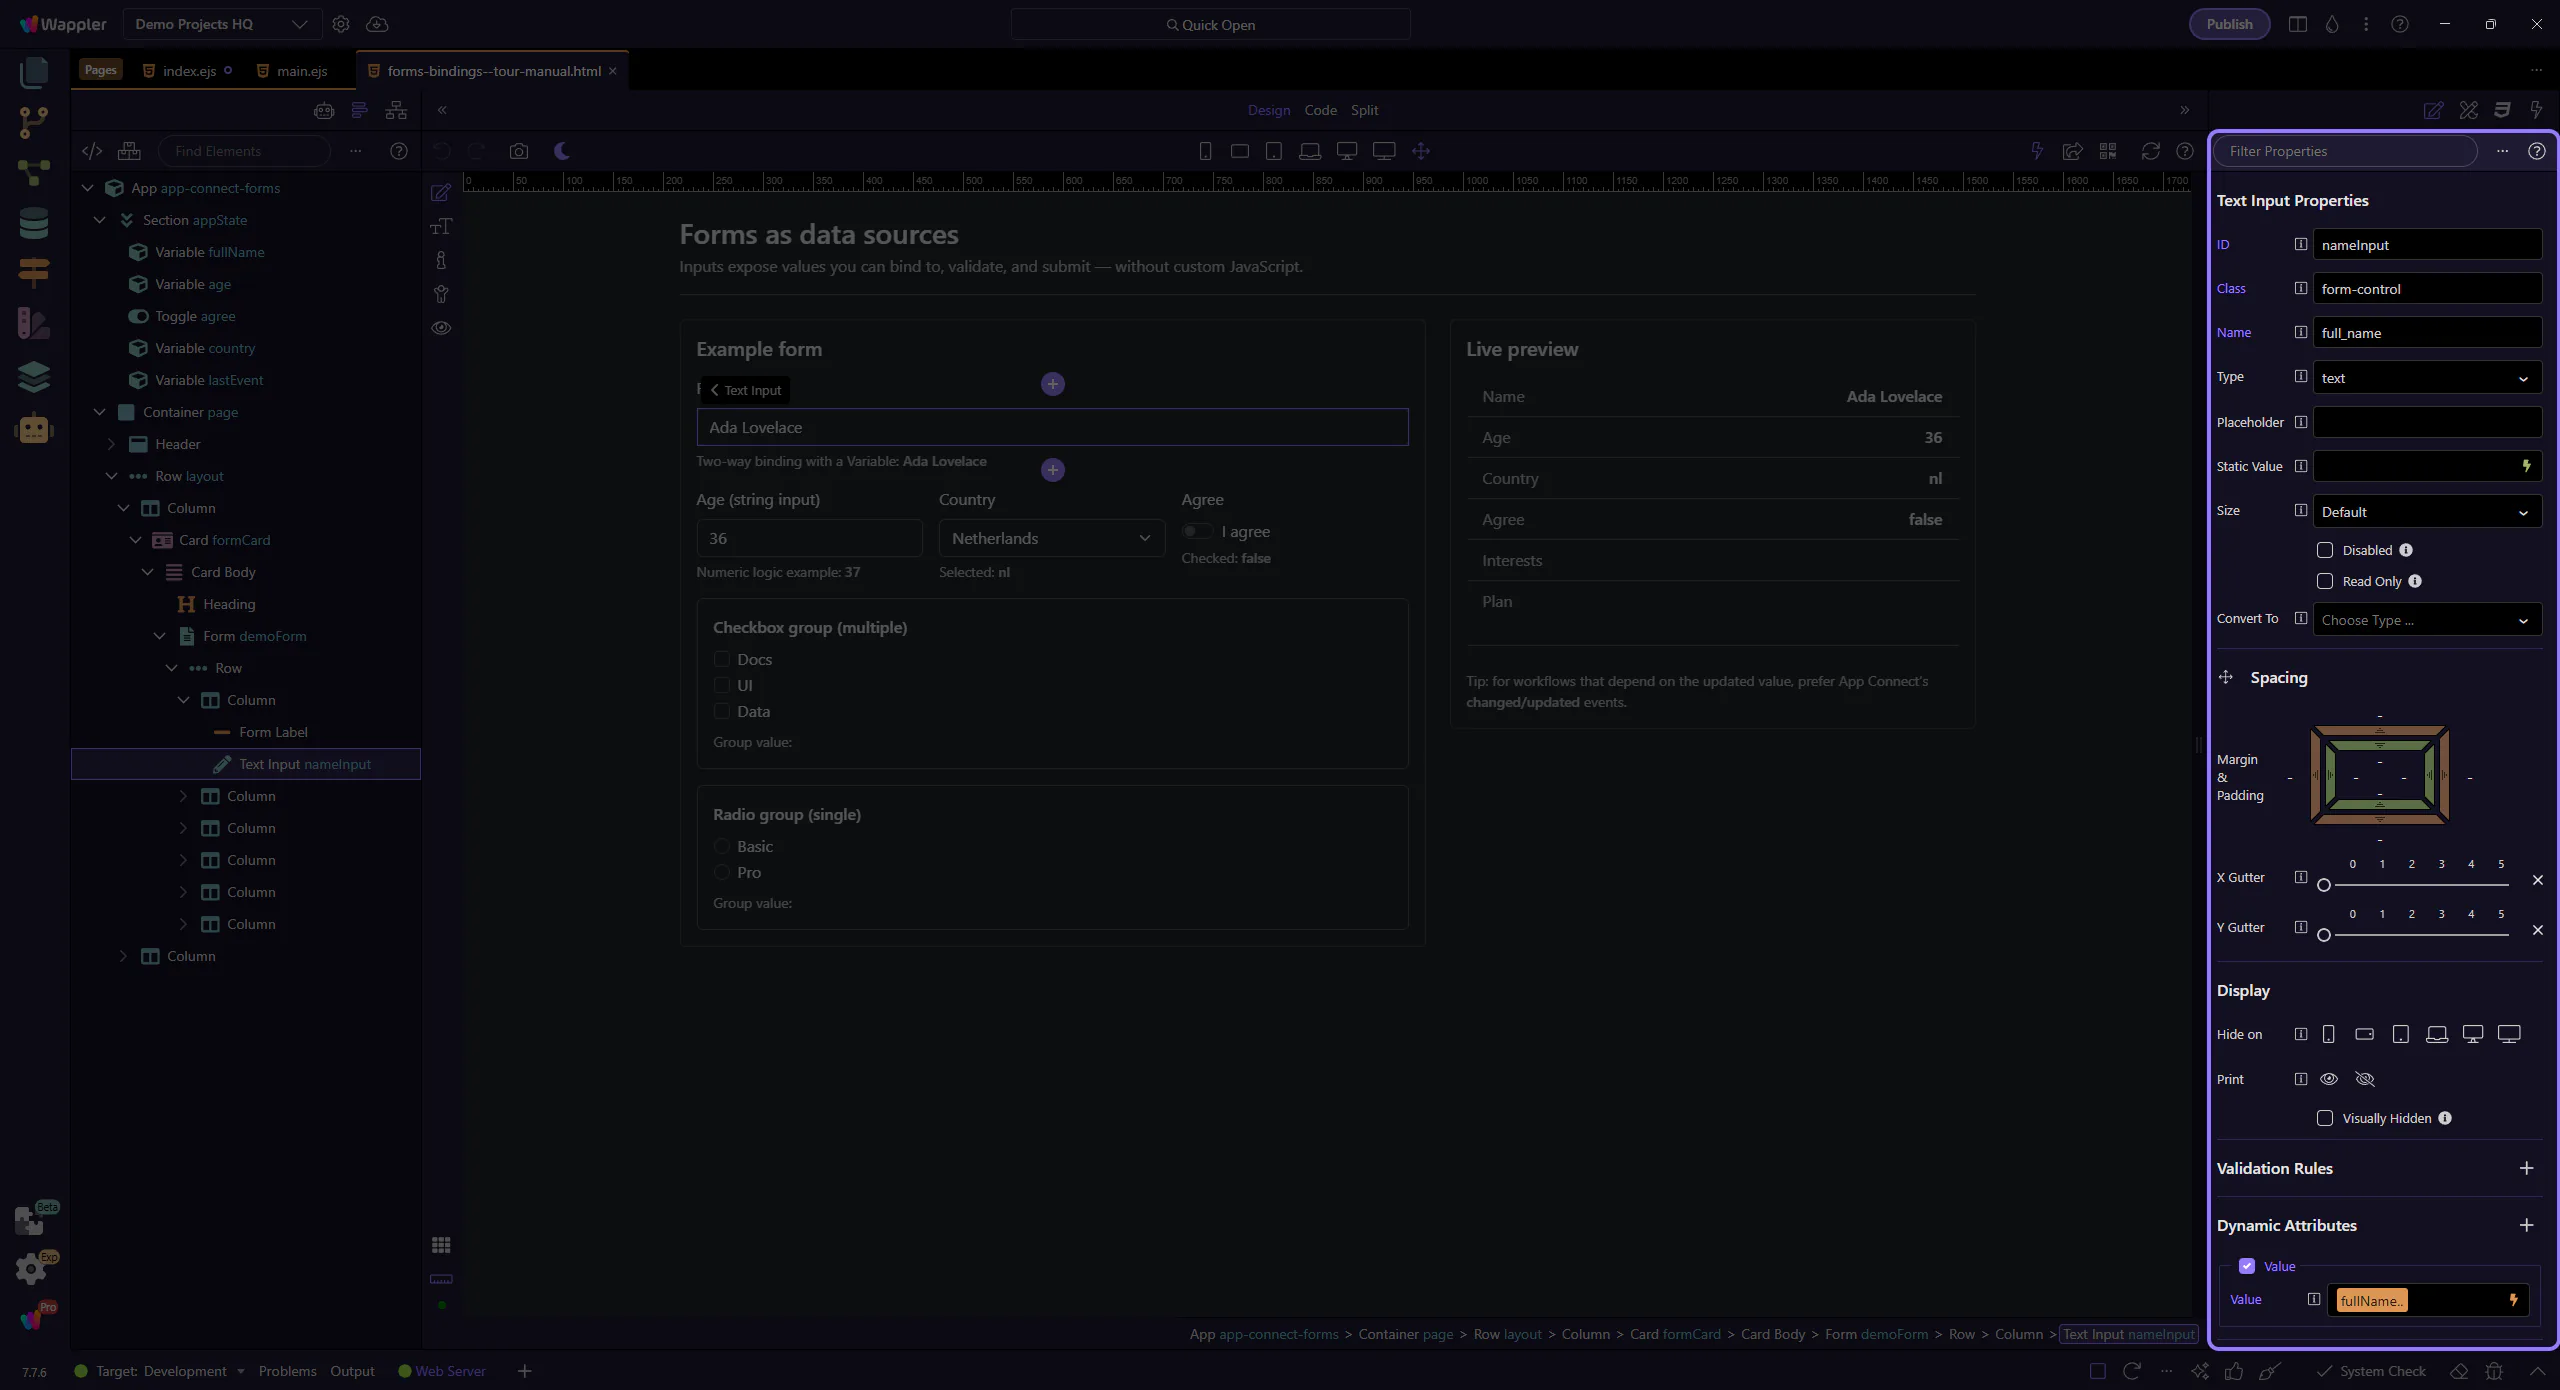Click the Placeholder input field

2426,422
